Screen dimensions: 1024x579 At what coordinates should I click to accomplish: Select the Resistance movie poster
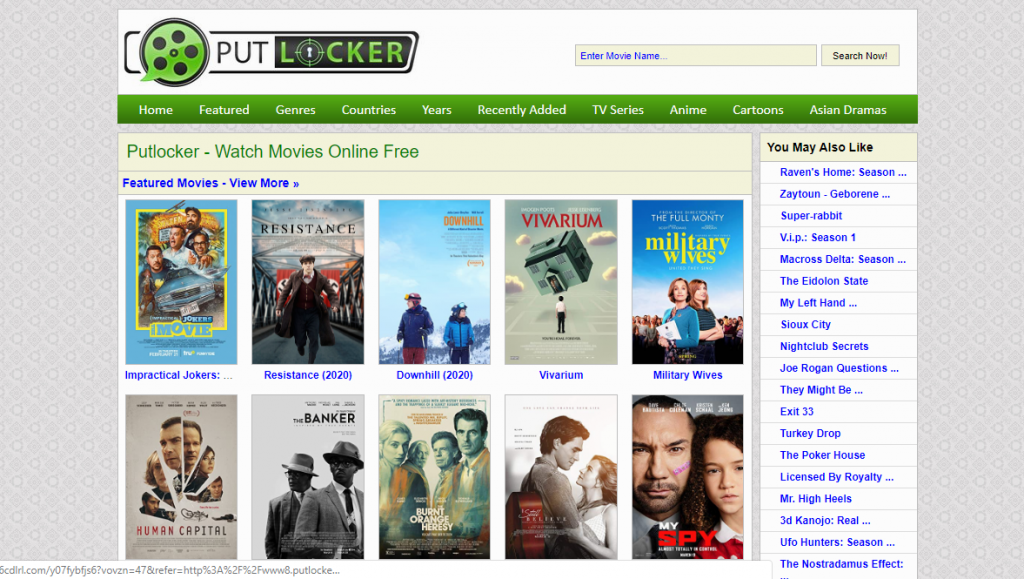307,282
